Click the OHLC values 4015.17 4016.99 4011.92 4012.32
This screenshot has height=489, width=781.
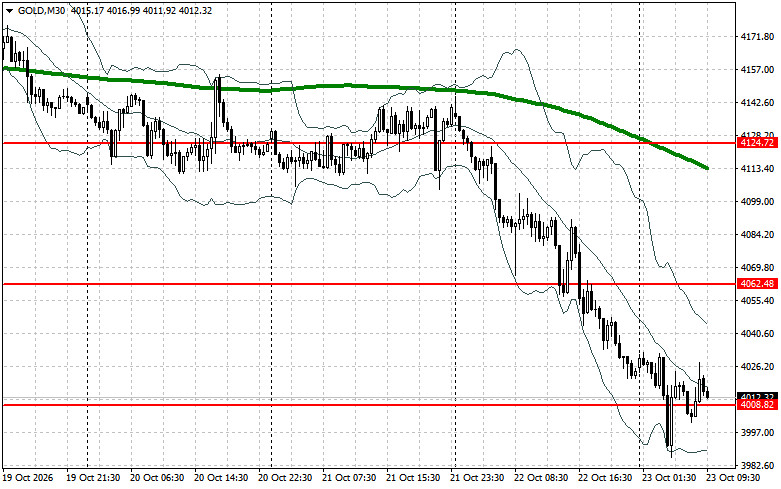[141, 10]
